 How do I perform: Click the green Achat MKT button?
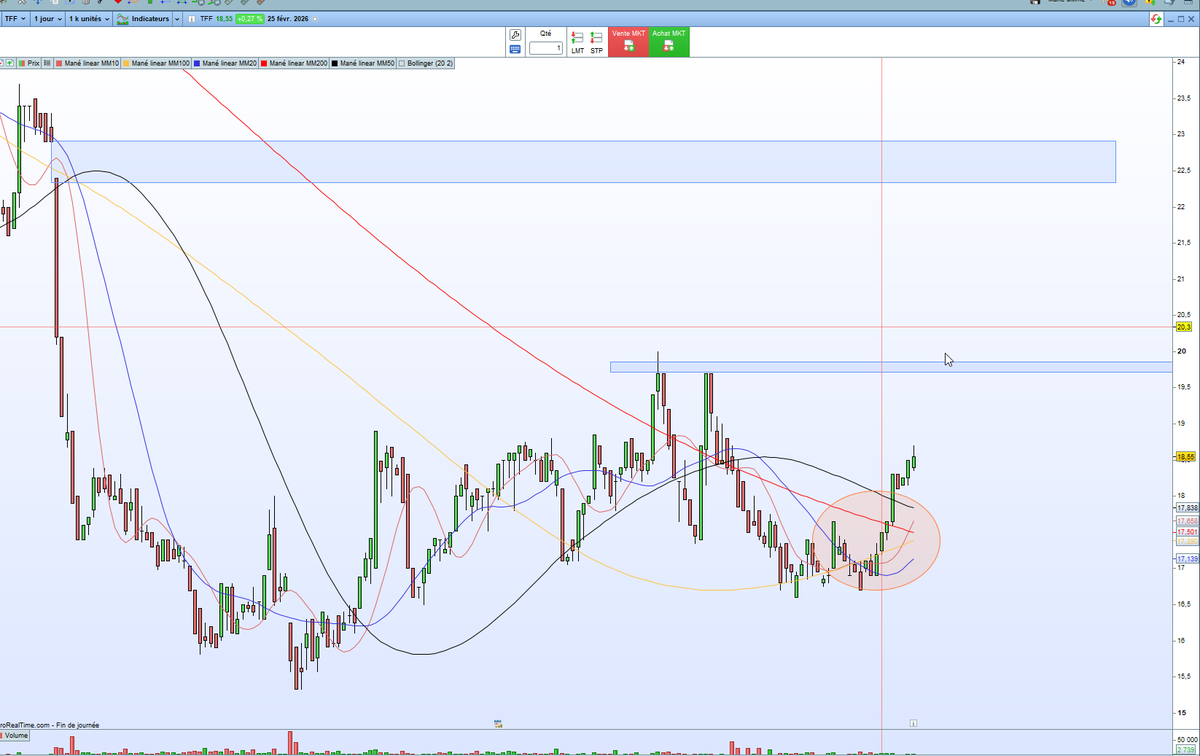[x=669, y=42]
